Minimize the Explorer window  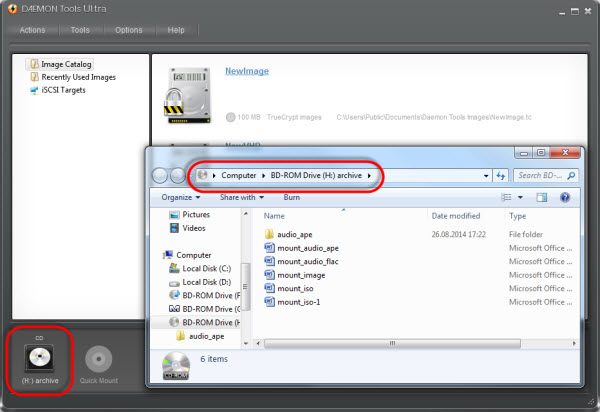[x=524, y=153]
